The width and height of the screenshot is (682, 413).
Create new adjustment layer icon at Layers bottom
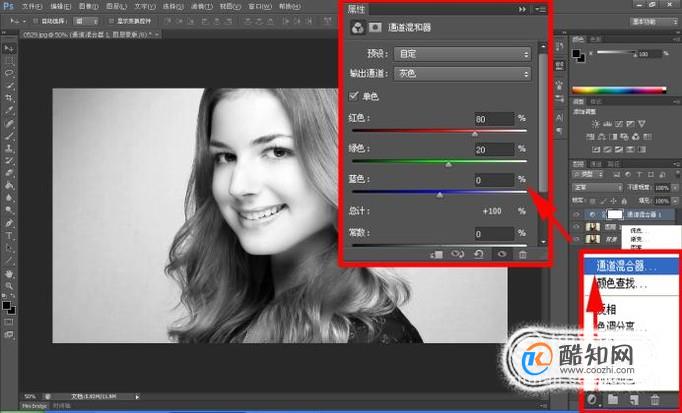click(592, 399)
